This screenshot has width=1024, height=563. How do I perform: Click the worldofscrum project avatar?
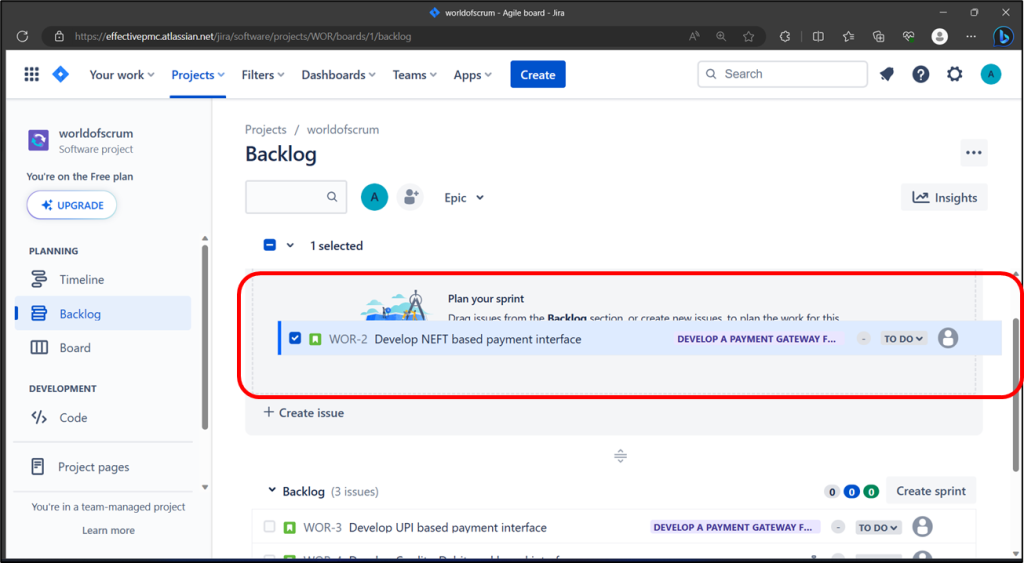click(38, 140)
